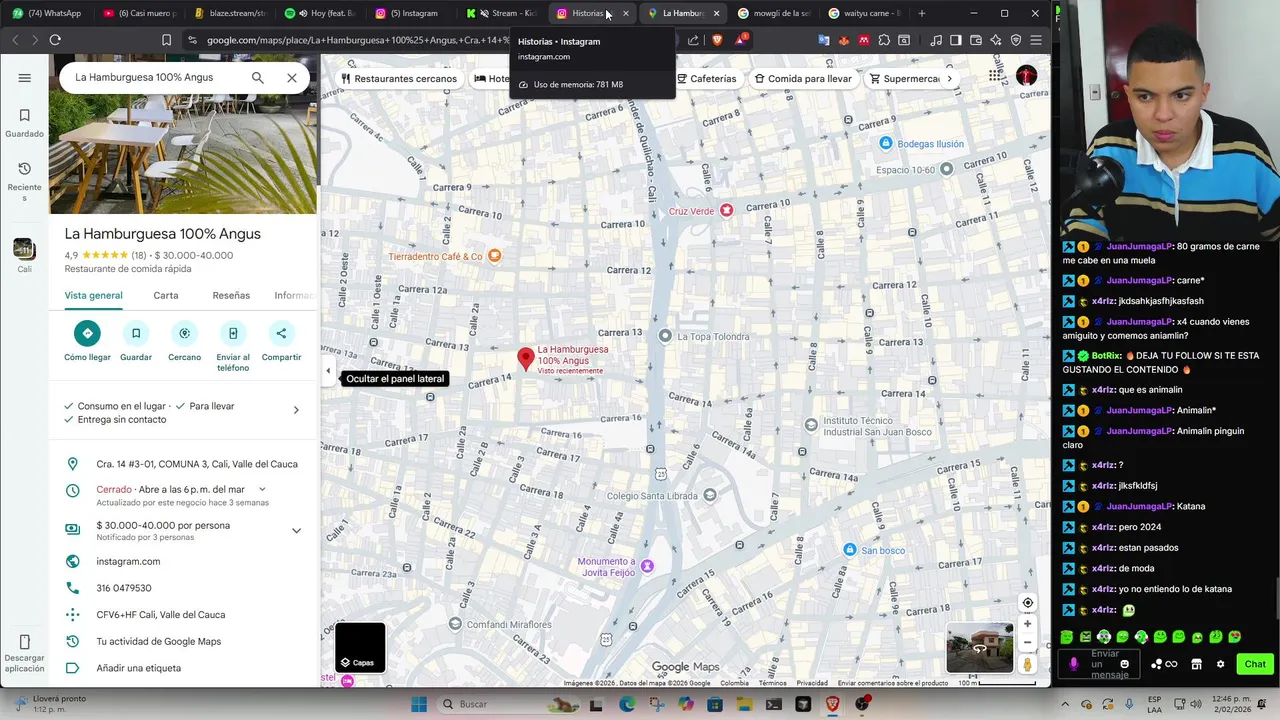The image size is (1280, 720).
Task: Open the Google Maps hamburger menu
Action: 25,78
